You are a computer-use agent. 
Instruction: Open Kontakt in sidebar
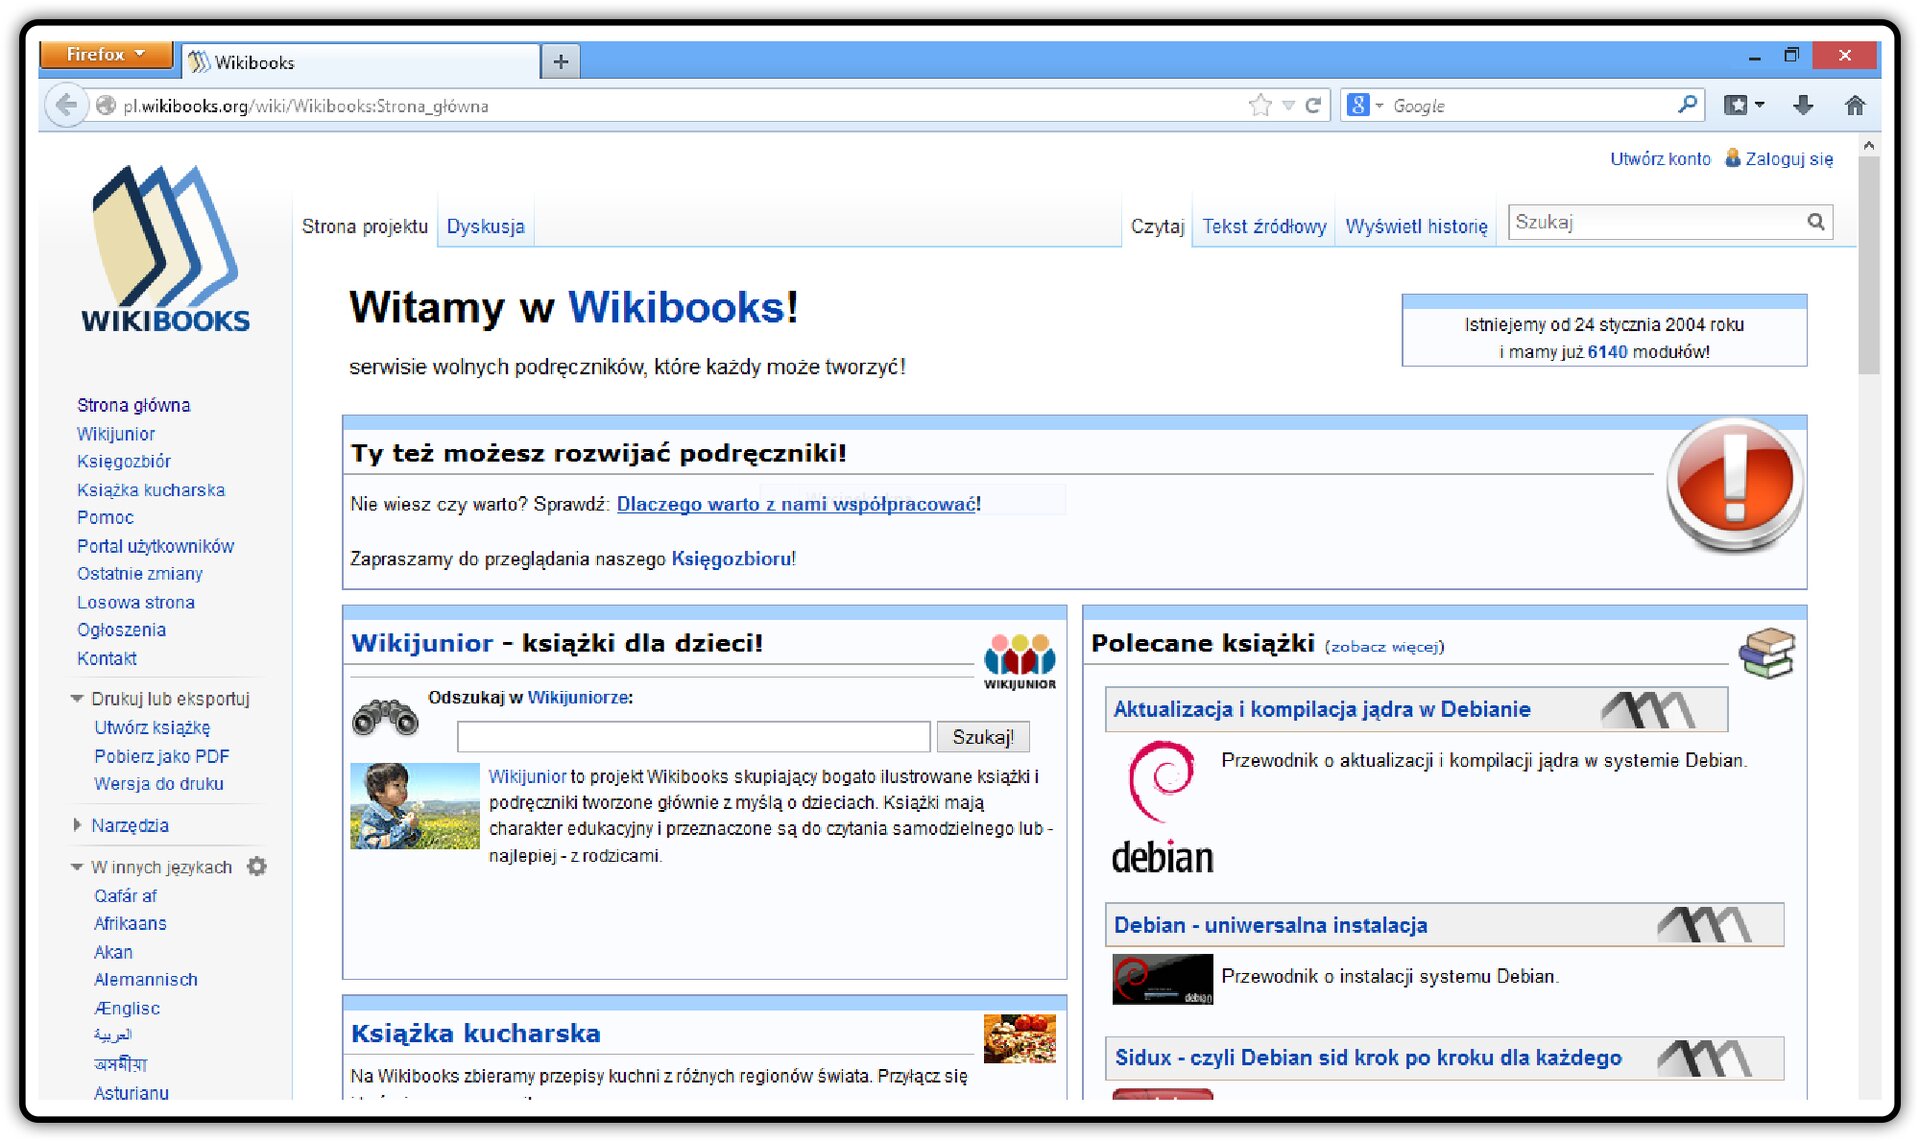[x=107, y=658]
